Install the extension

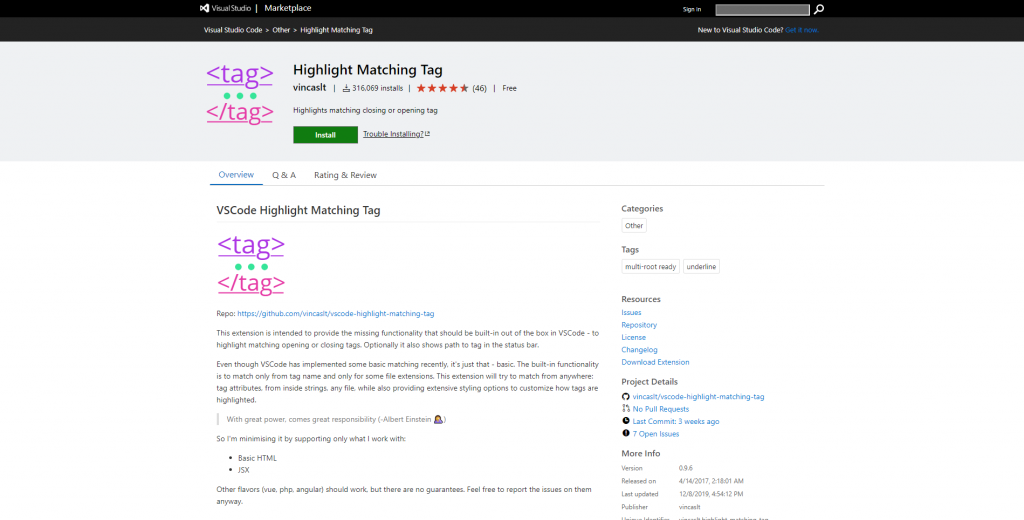pyautogui.click(x=325, y=135)
